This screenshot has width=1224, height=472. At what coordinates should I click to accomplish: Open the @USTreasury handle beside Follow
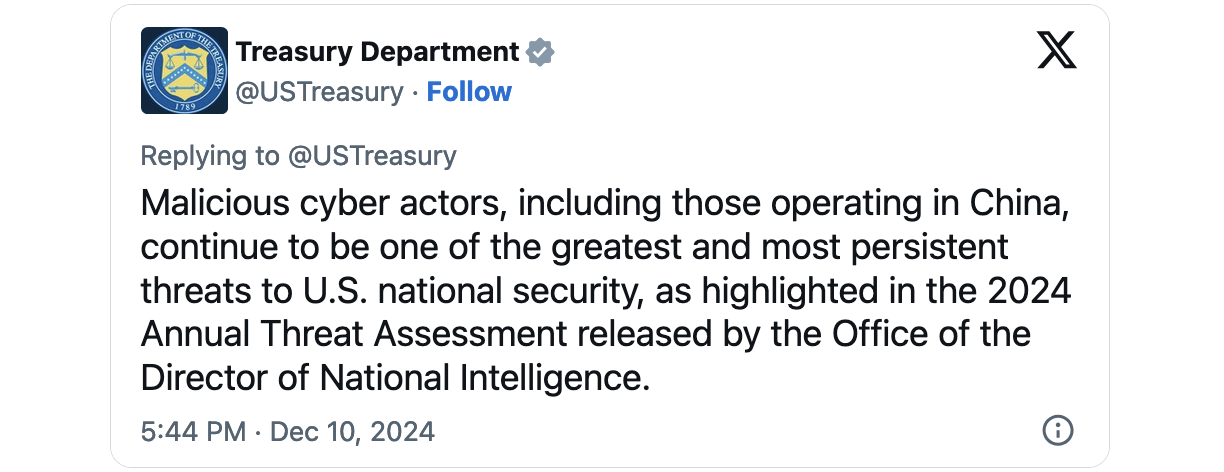click(x=319, y=92)
